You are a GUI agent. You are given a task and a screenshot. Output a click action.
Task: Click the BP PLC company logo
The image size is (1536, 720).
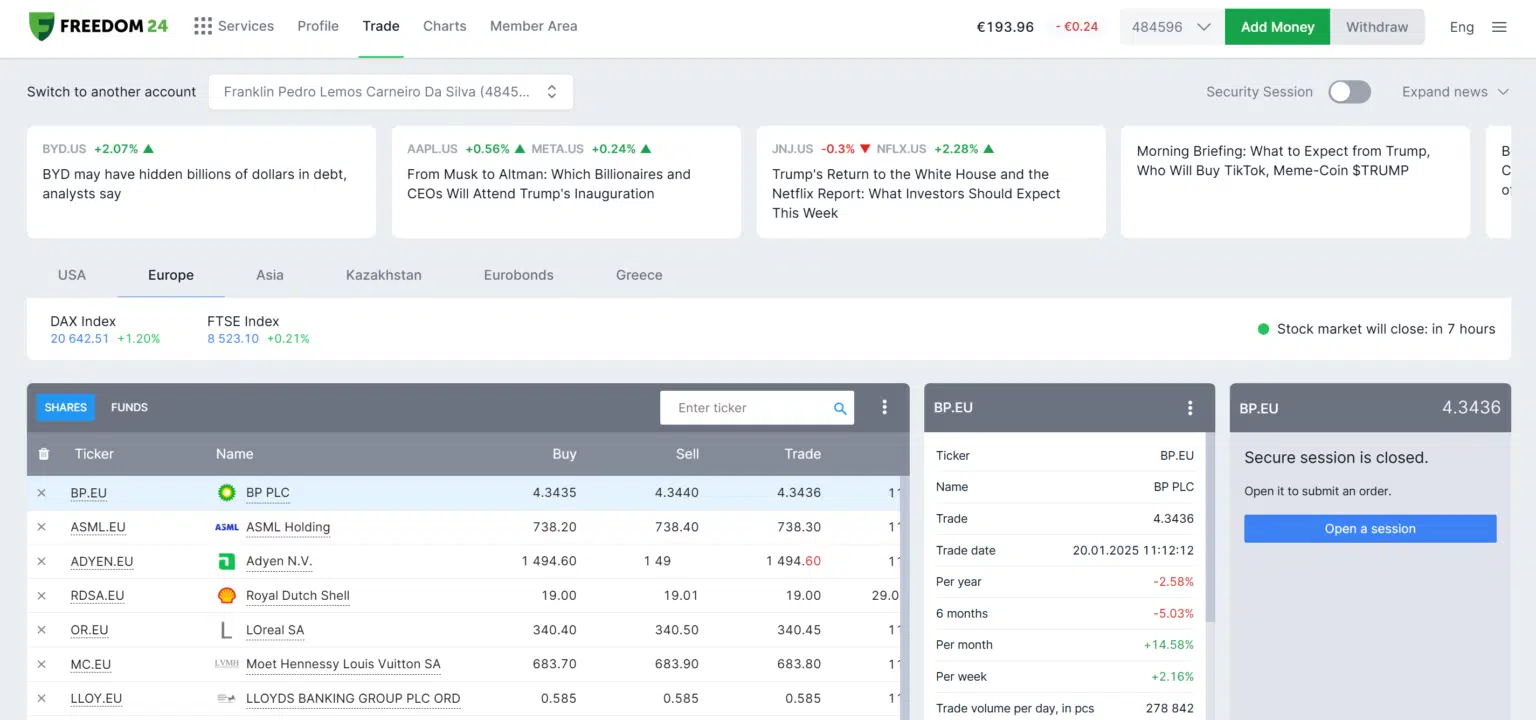[227, 492]
